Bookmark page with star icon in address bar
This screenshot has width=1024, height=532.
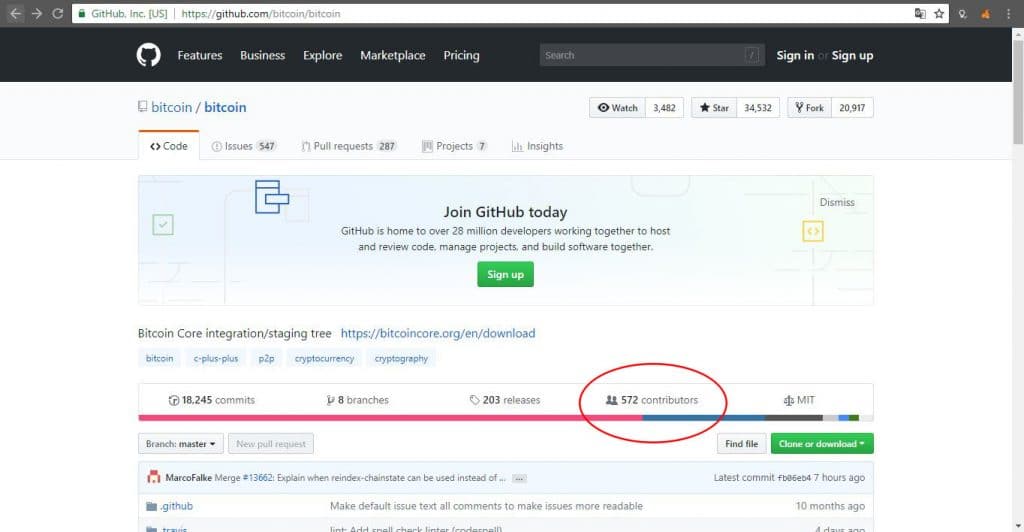tap(939, 14)
